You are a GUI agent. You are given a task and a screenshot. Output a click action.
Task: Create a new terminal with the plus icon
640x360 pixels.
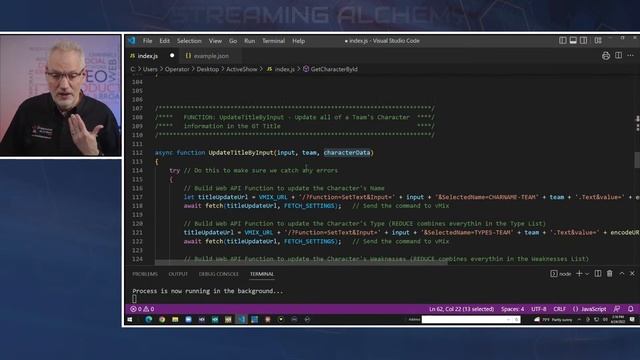pos(579,273)
